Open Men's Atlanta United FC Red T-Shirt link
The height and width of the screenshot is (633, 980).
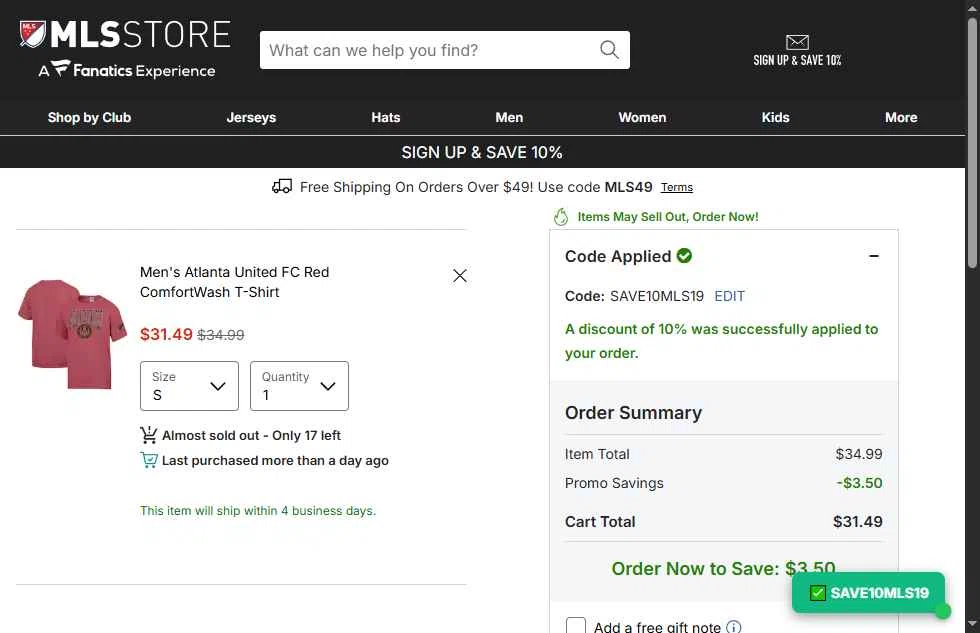tap(234, 282)
